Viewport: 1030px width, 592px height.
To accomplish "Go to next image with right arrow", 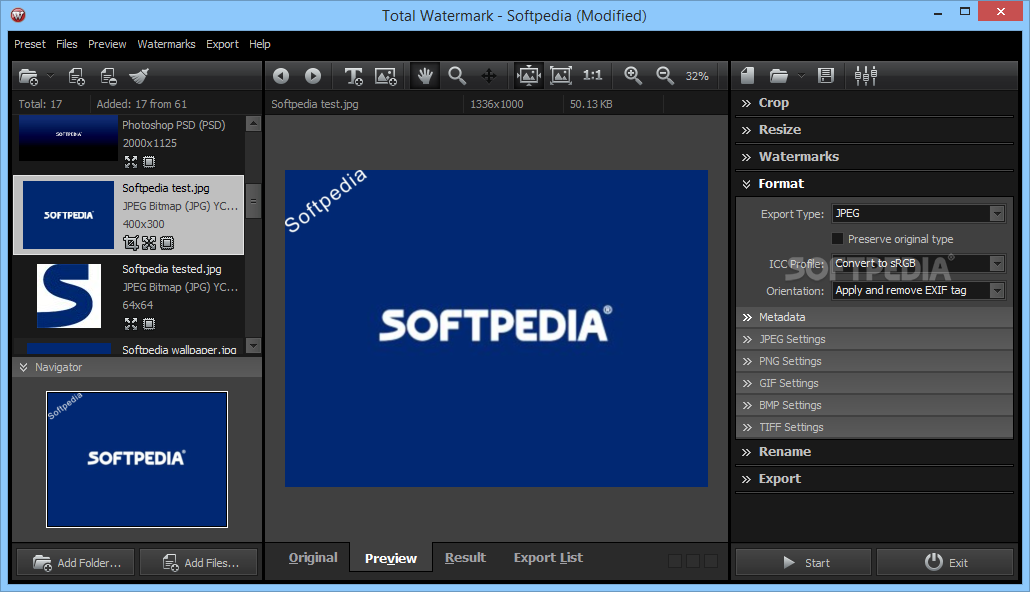I will coord(313,76).
